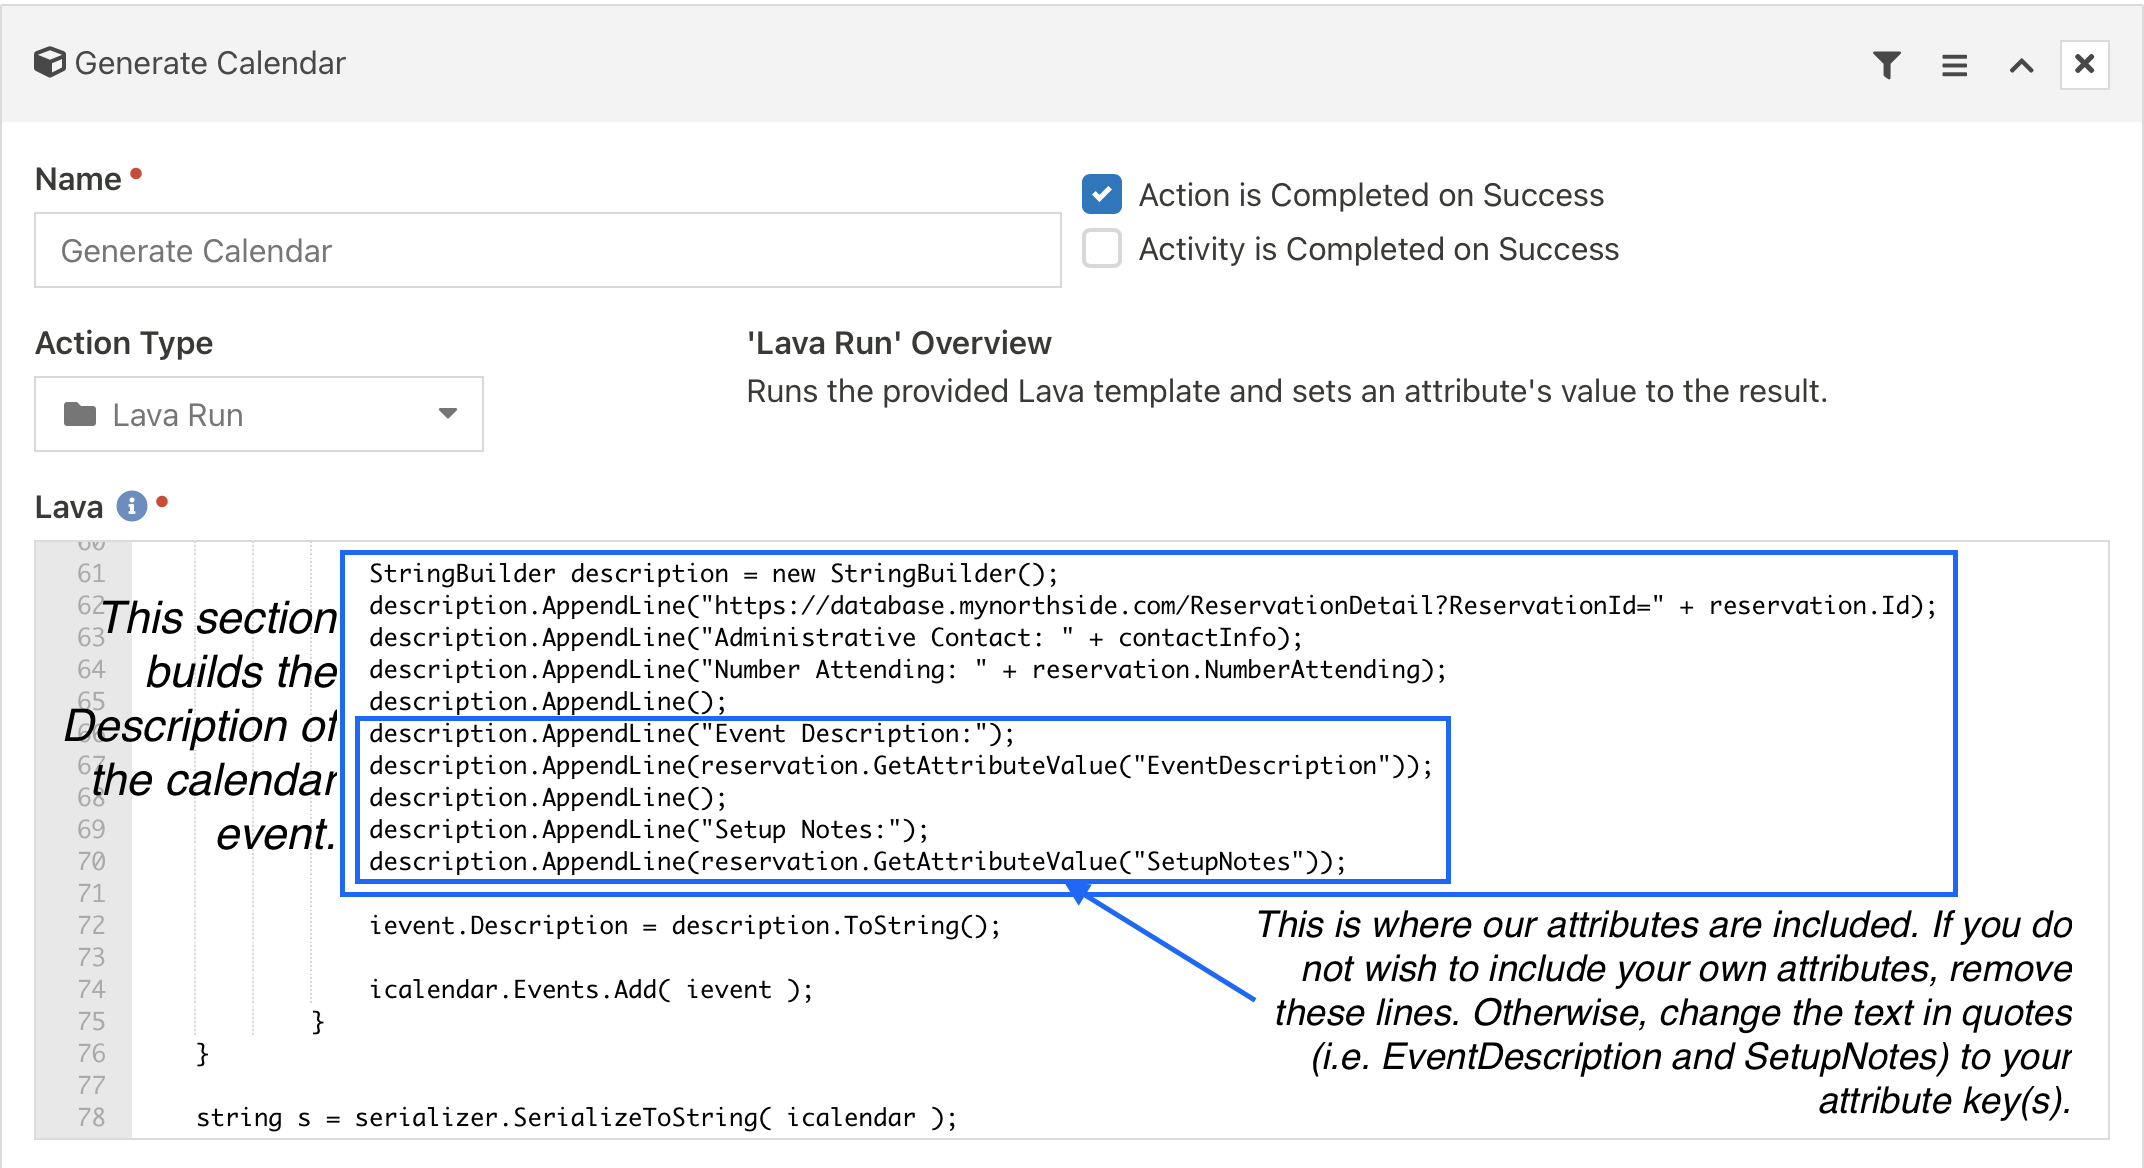Click line containing "Setup Notes:" text

pyautogui.click(x=649, y=829)
